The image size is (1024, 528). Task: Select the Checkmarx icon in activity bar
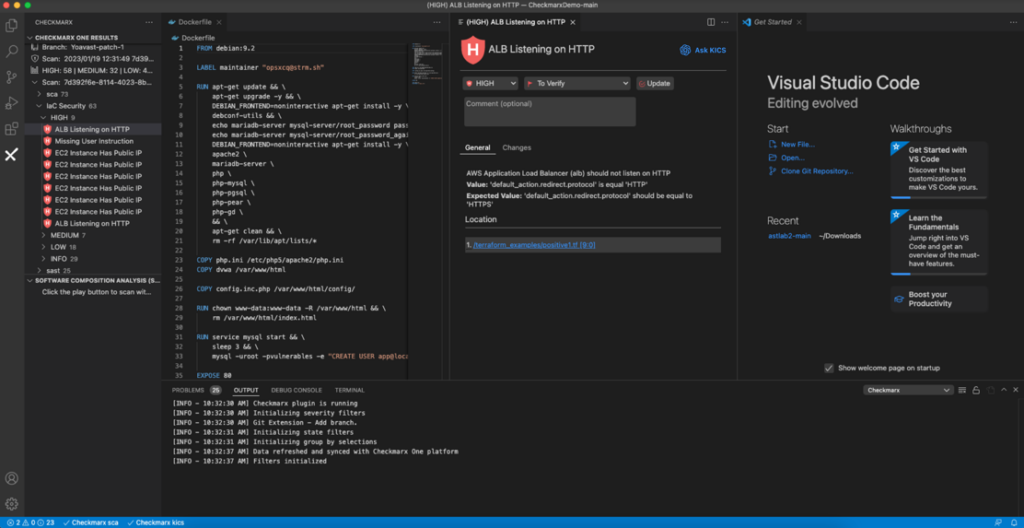tap(12, 155)
